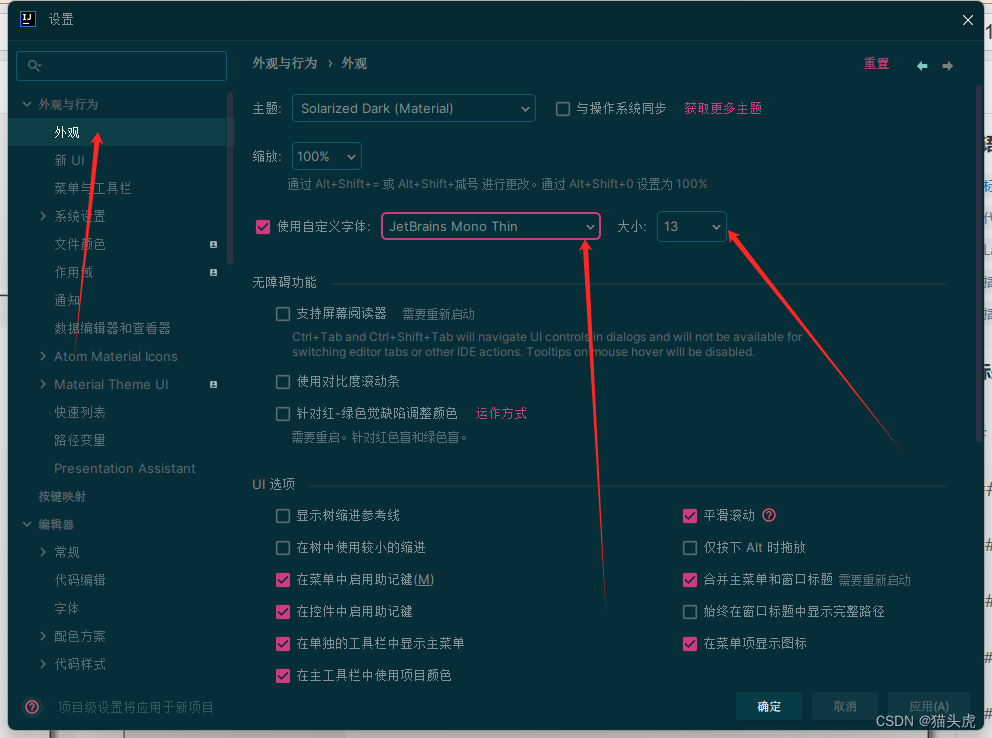Collapse the 外观与行为 tree section
The width and height of the screenshot is (992, 738).
click(x=27, y=104)
